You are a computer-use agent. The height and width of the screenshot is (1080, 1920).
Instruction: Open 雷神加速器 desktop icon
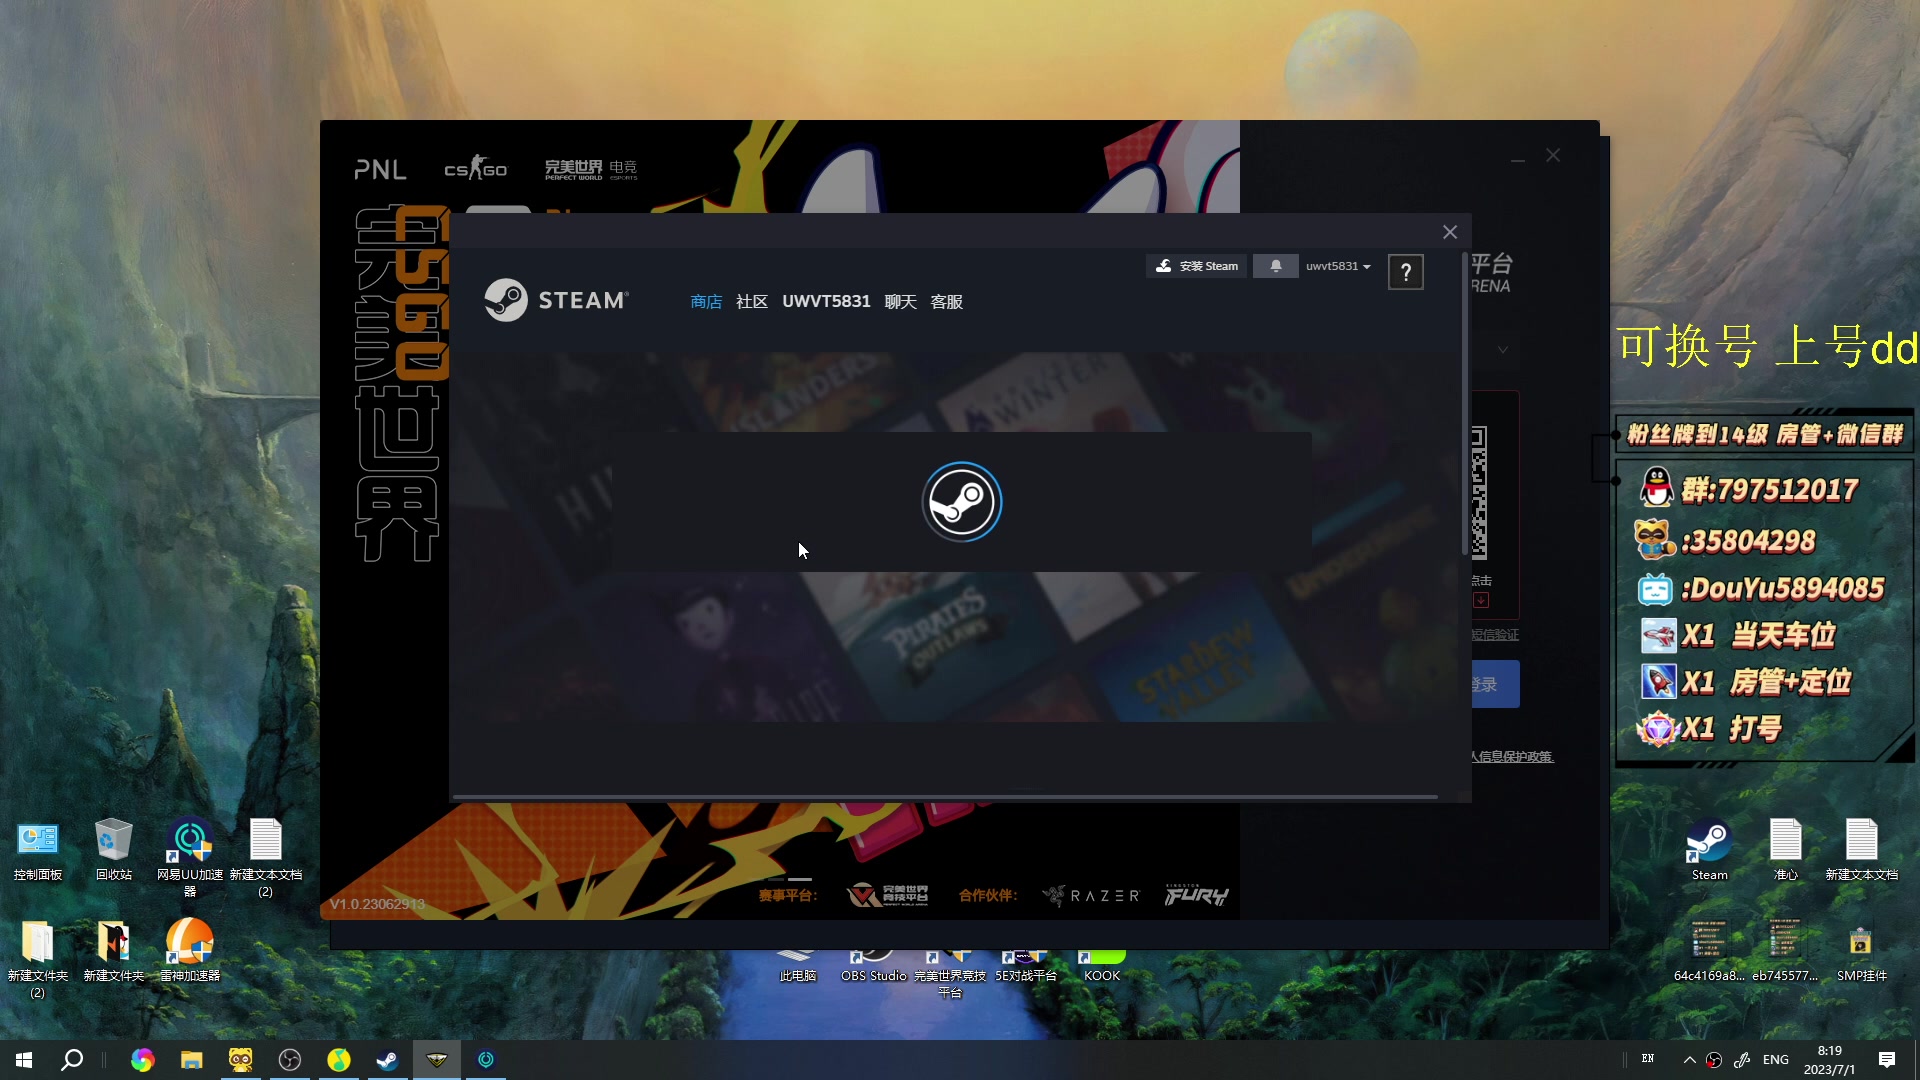[x=190, y=950]
